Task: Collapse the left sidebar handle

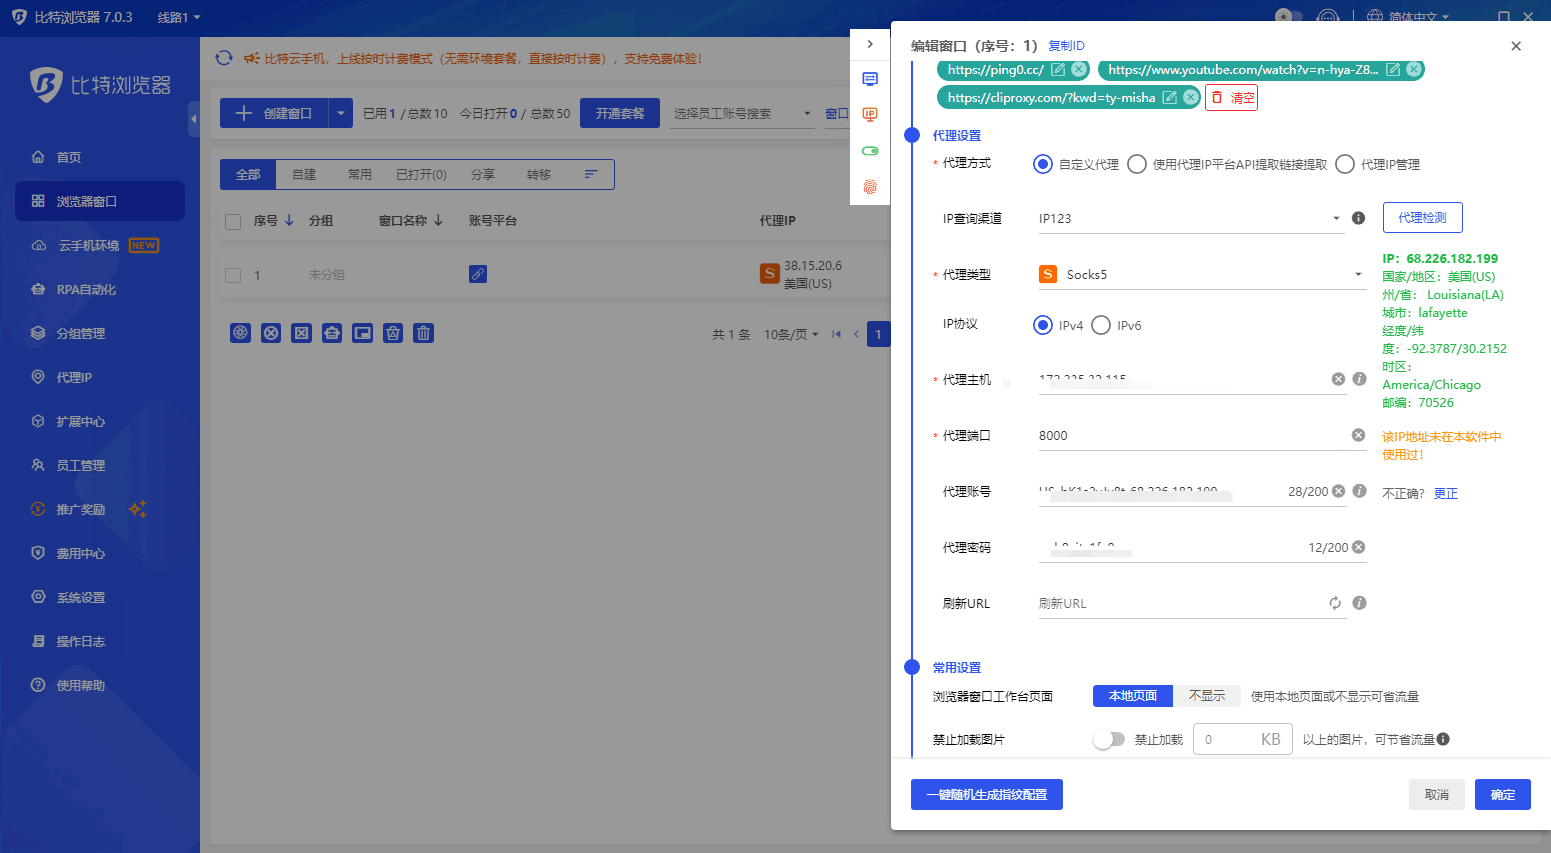Action: tap(194, 119)
